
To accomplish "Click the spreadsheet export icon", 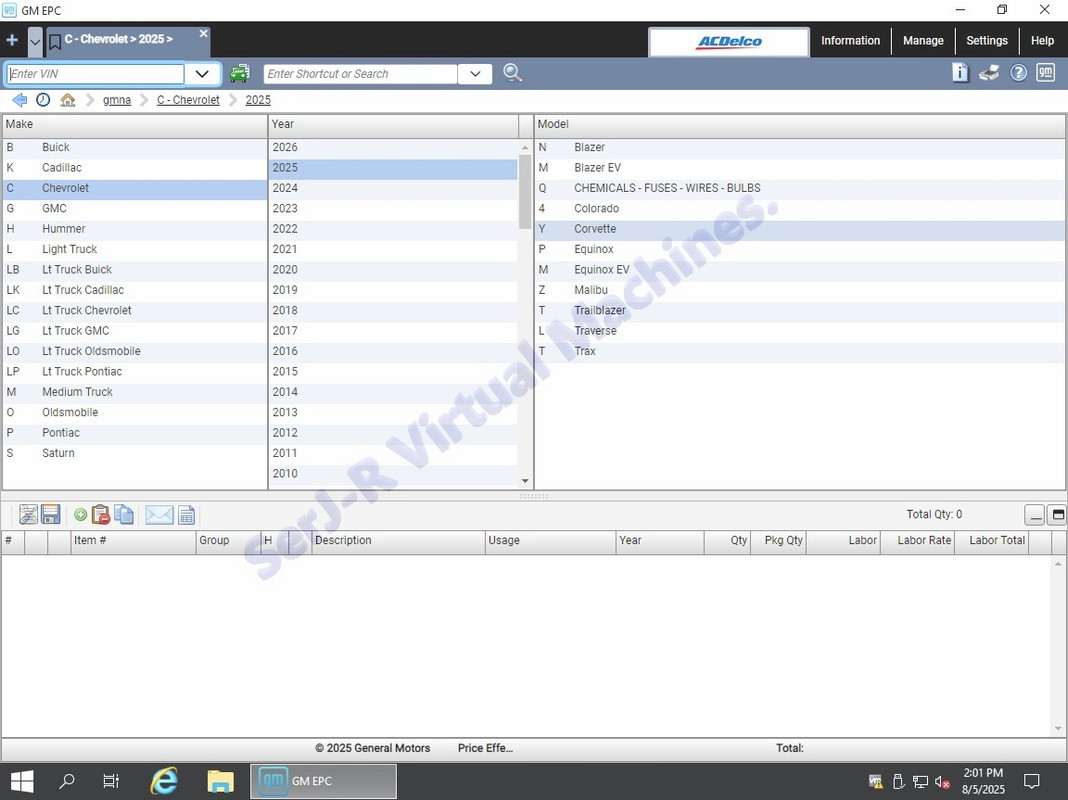I will tap(187, 515).
